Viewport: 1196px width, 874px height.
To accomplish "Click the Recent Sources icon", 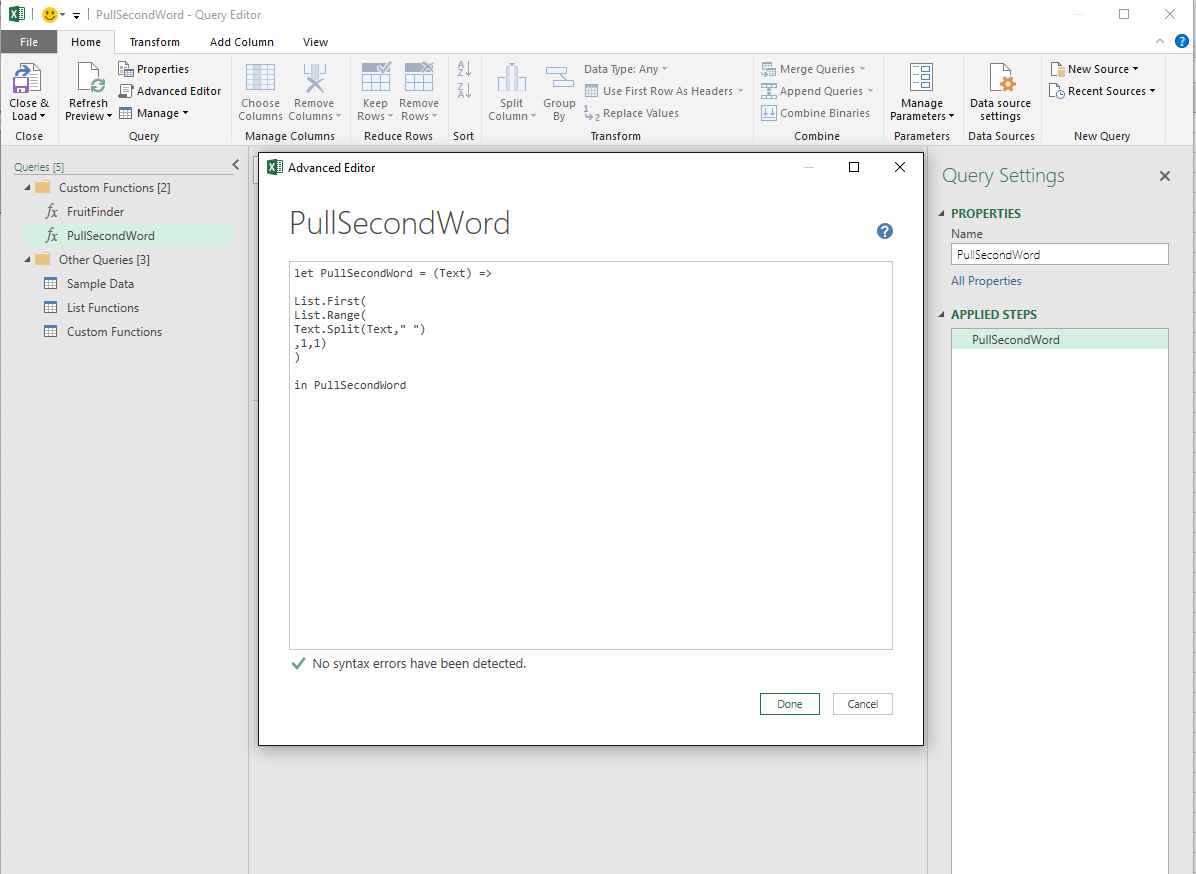I will point(1057,91).
